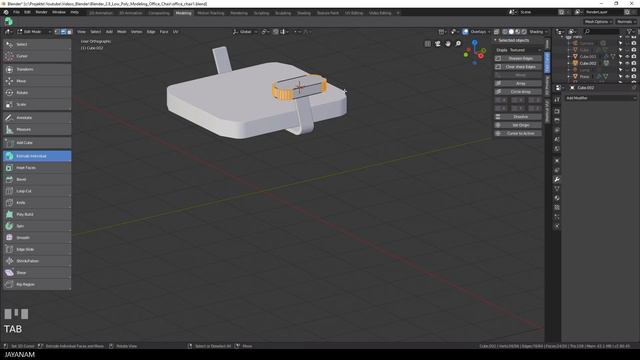The image size is (640, 360).
Task: Activate the Measure tool
Action: click(x=37, y=129)
